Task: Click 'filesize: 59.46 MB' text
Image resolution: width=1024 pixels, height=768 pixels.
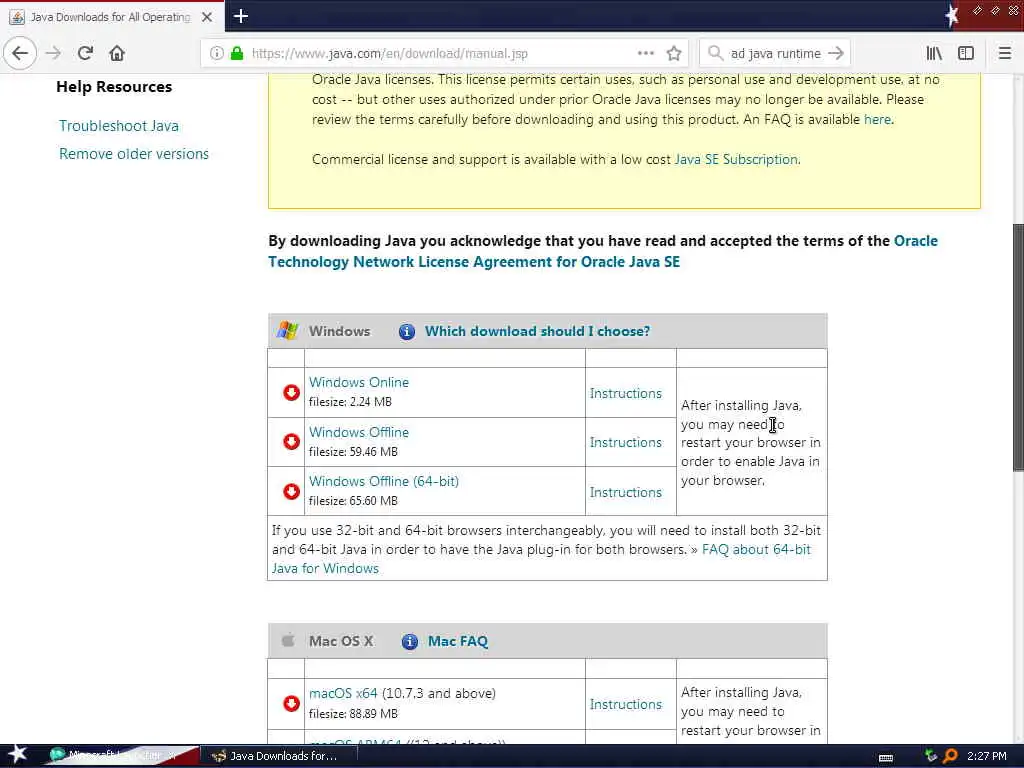Action: [x=353, y=452]
